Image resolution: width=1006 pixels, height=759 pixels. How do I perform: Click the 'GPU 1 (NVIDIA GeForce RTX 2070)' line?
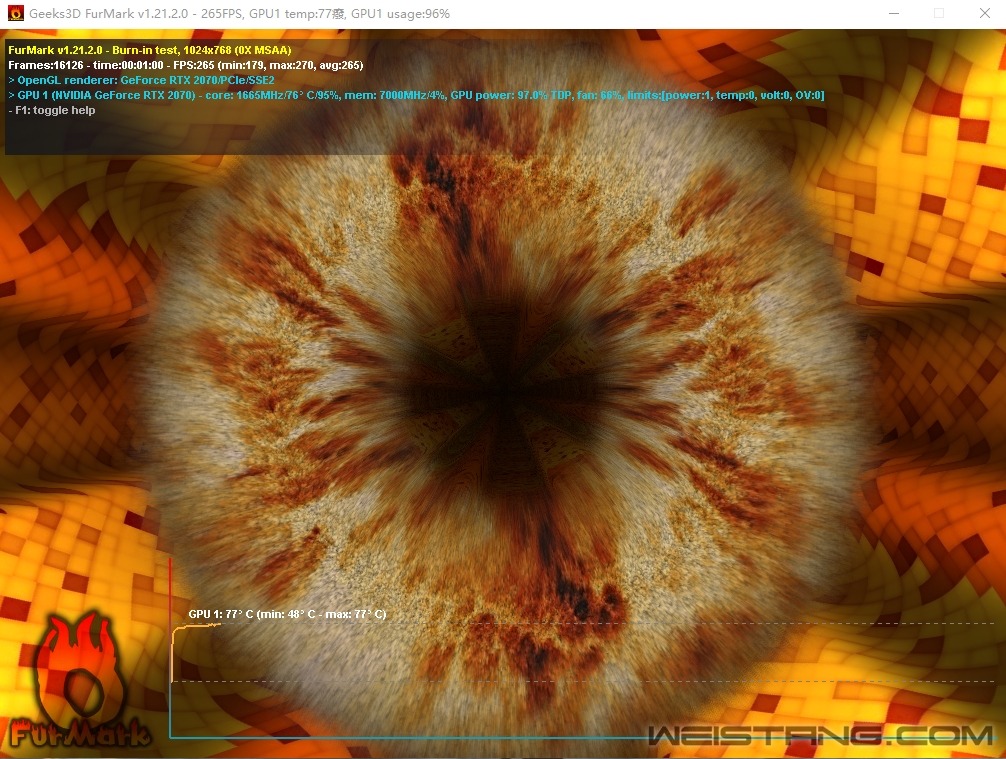(416, 95)
